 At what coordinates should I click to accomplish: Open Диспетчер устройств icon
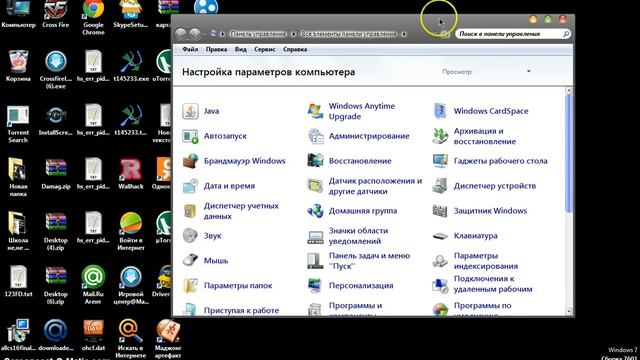[440, 186]
